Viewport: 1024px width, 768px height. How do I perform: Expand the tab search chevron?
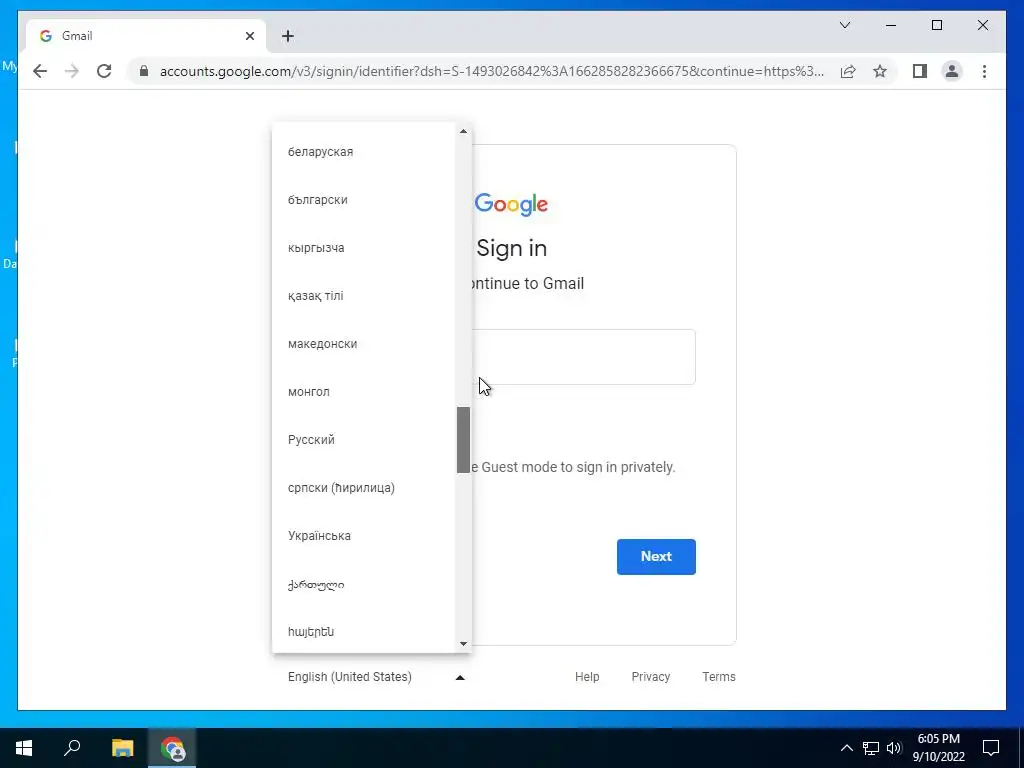click(844, 25)
